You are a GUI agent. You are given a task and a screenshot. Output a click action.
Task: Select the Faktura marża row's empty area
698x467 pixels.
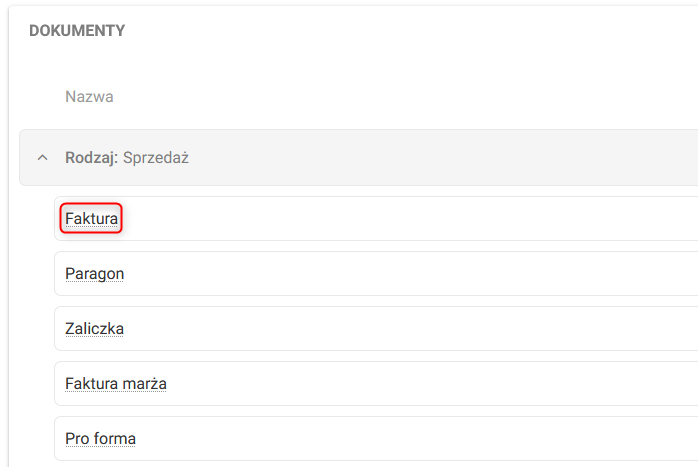click(x=400, y=383)
